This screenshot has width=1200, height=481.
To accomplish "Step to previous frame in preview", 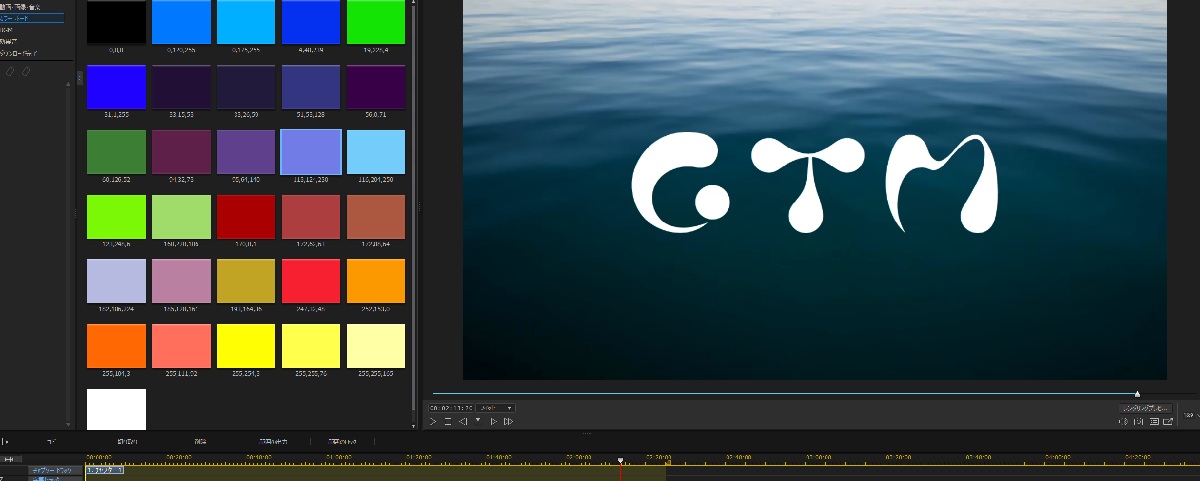I will coord(463,421).
